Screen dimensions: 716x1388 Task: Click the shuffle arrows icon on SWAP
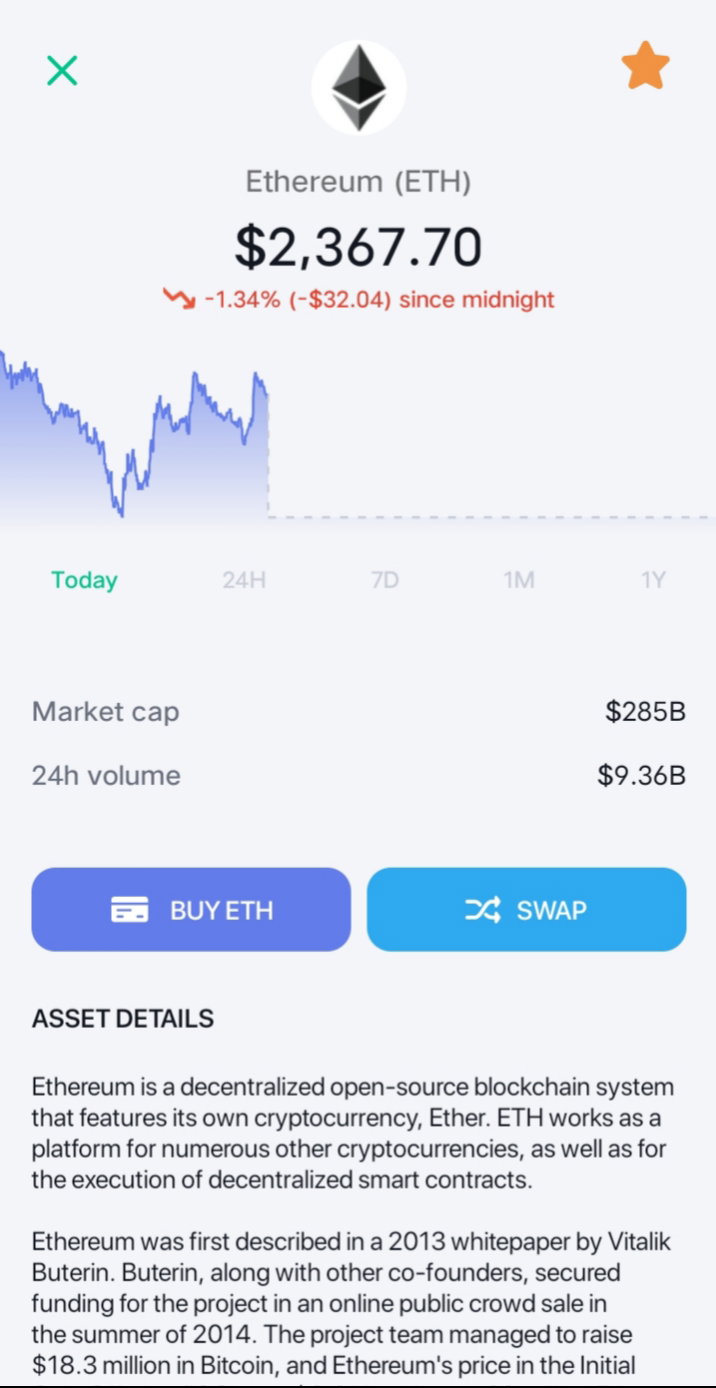(483, 910)
